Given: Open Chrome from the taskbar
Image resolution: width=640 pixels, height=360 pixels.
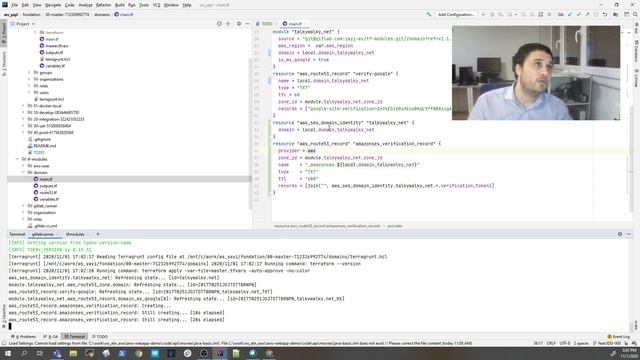Looking at the screenshot, I should pos(138,353).
